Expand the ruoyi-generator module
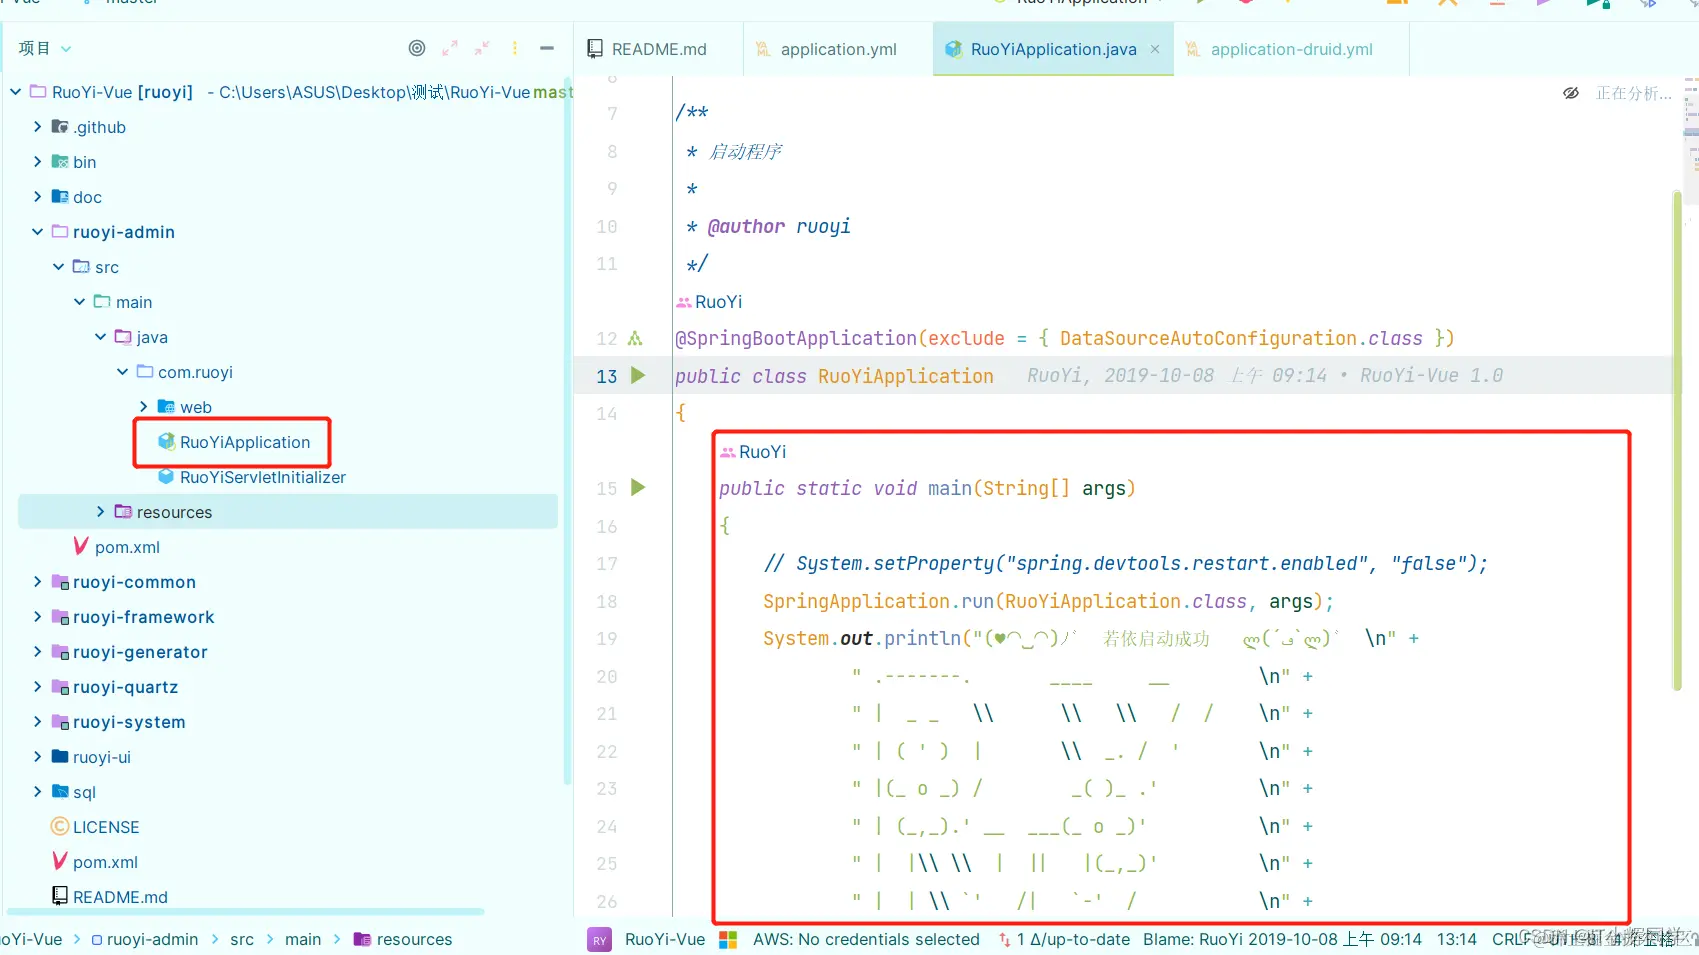 (37, 652)
